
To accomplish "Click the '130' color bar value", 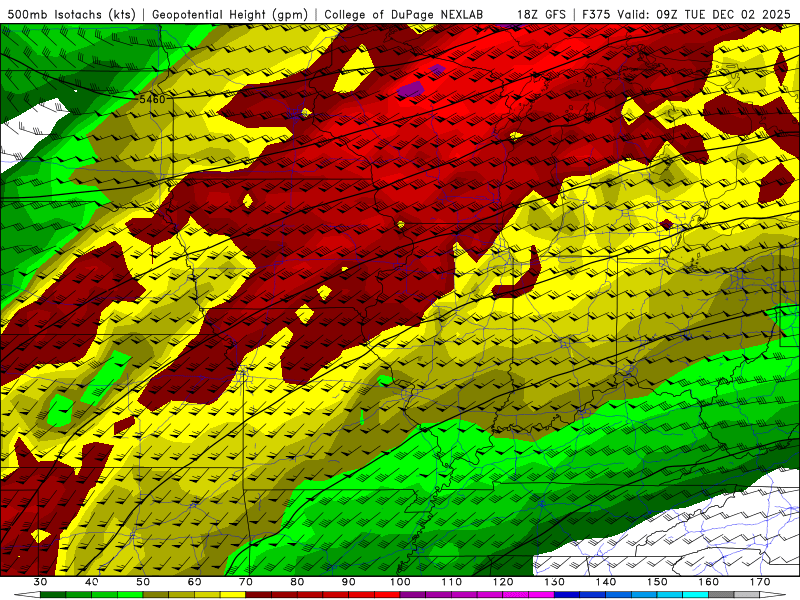I will pyautogui.click(x=555, y=582).
